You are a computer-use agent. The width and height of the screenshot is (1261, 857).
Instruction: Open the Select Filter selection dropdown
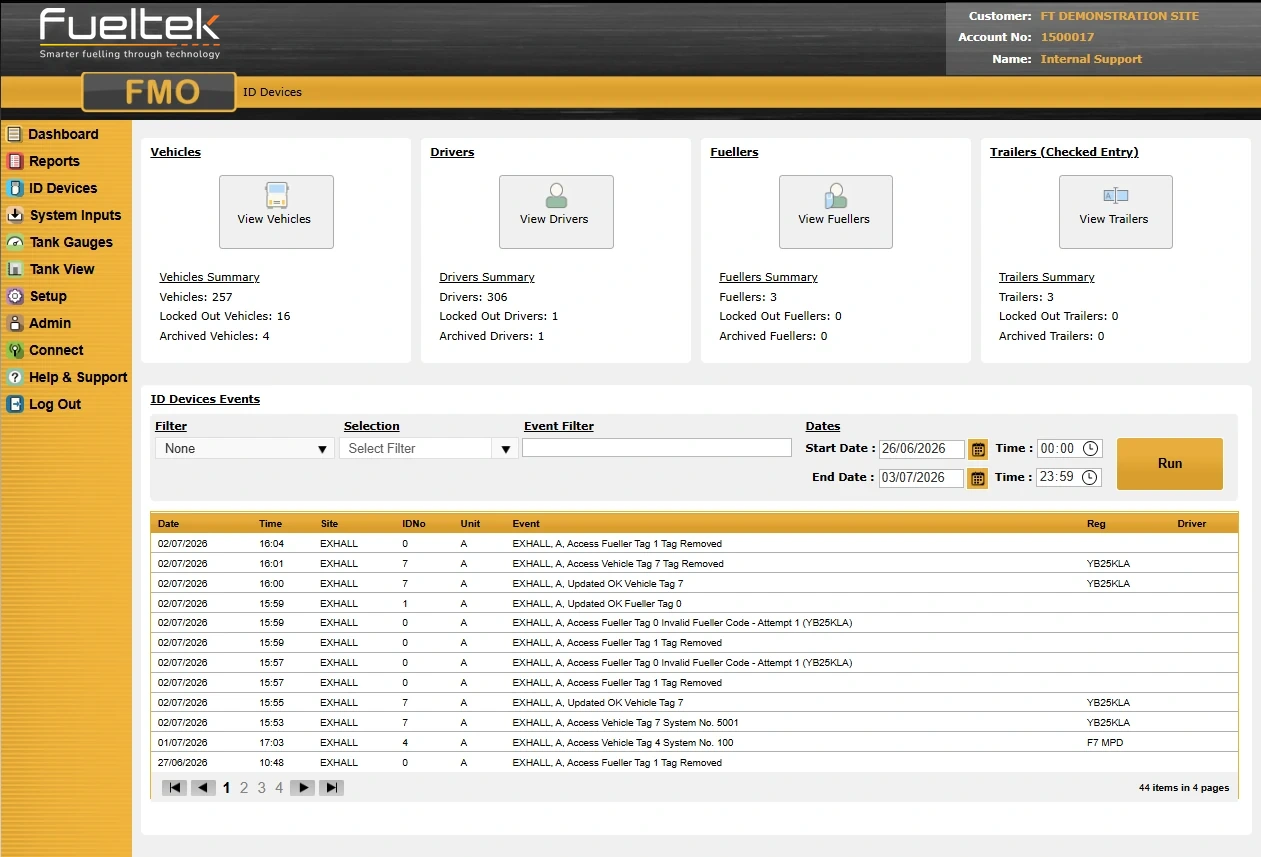click(x=428, y=449)
